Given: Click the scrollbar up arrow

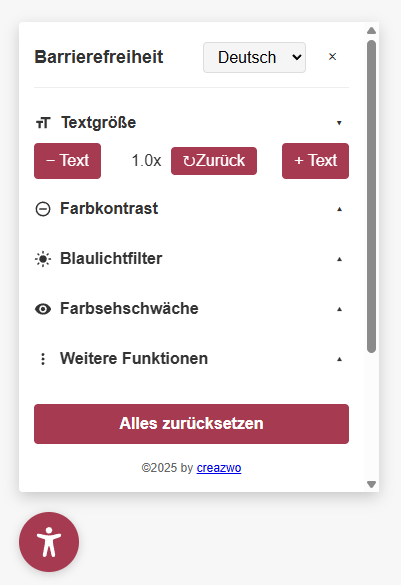Looking at the screenshot, I should [371, 31].
